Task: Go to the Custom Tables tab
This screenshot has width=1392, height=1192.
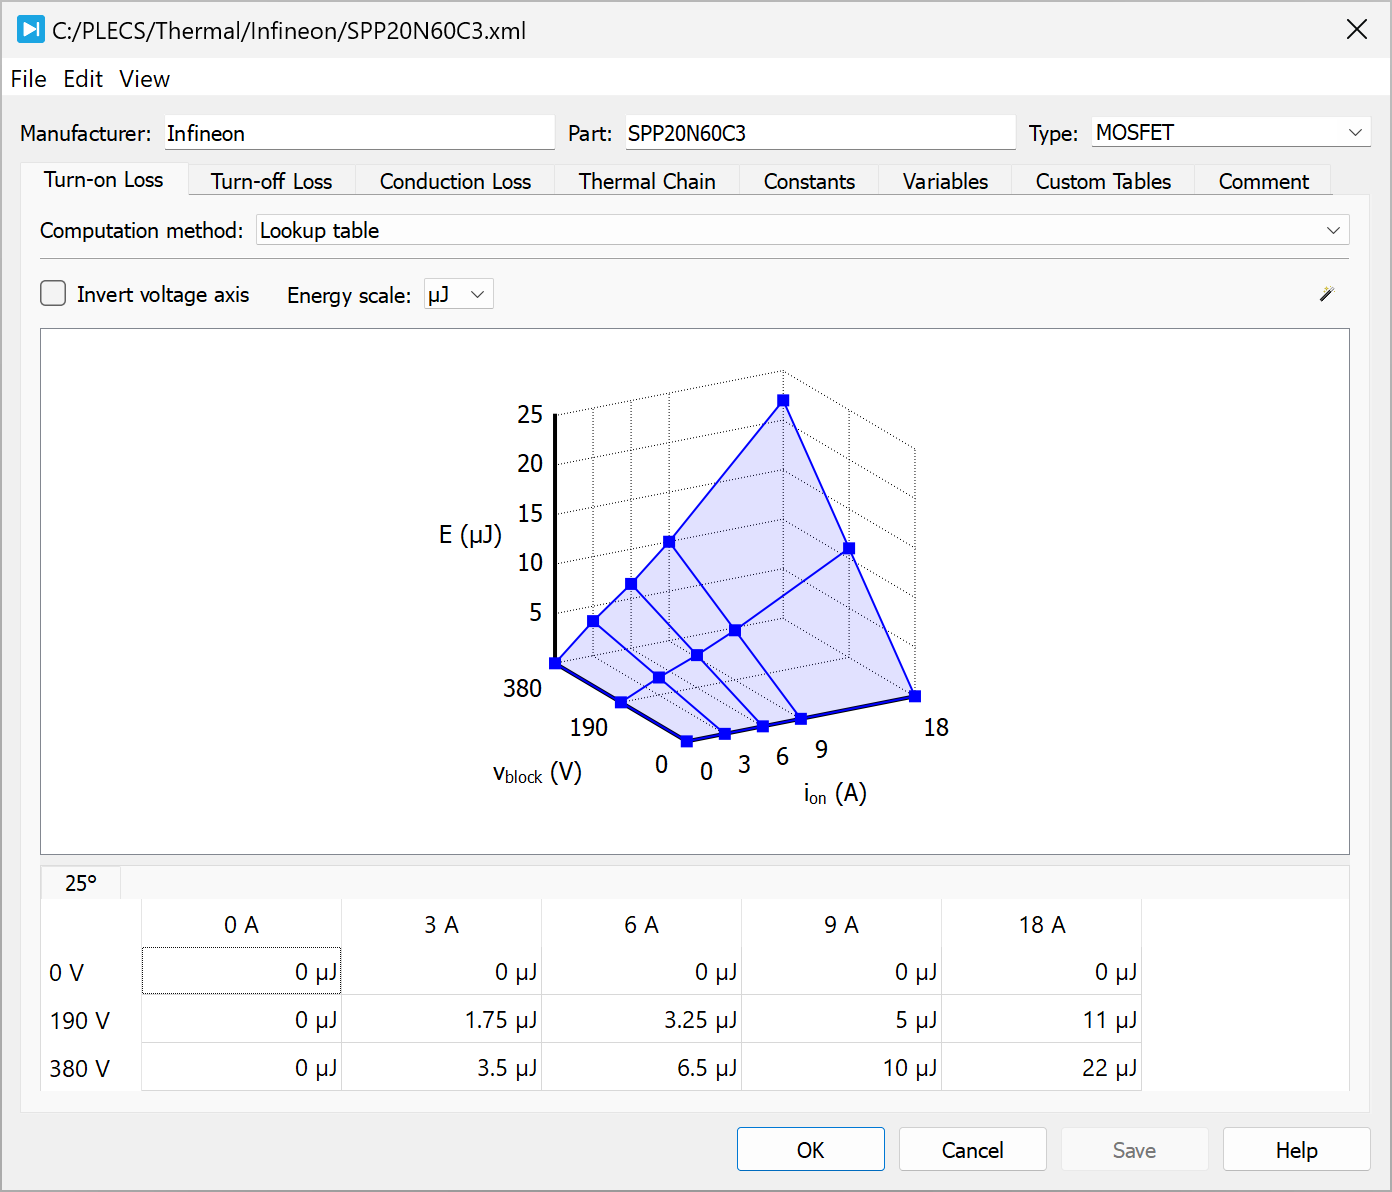Action: pyautogui.click(x=1103, y=181)
